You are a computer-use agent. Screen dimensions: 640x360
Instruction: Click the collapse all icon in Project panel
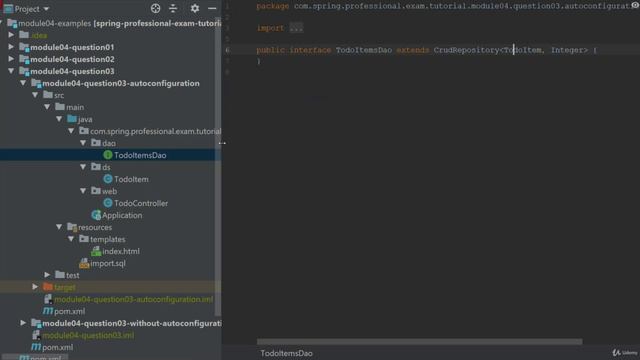[173, 8]
